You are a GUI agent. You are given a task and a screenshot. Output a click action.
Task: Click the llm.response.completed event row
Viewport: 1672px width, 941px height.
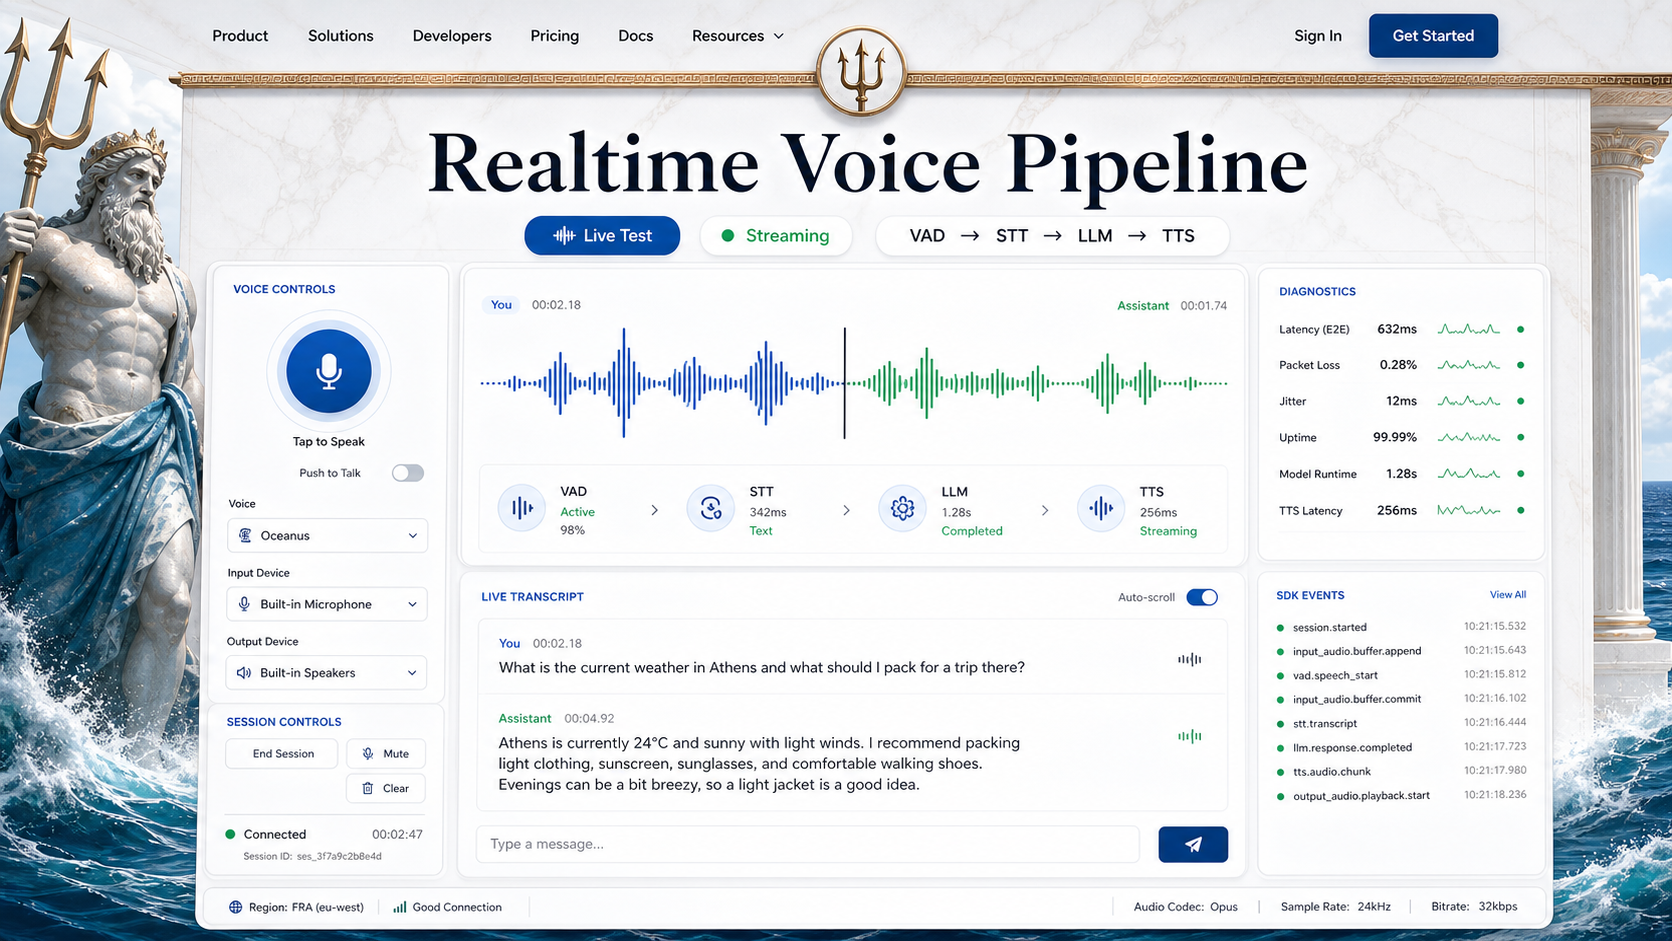(x=1401, y=747)
